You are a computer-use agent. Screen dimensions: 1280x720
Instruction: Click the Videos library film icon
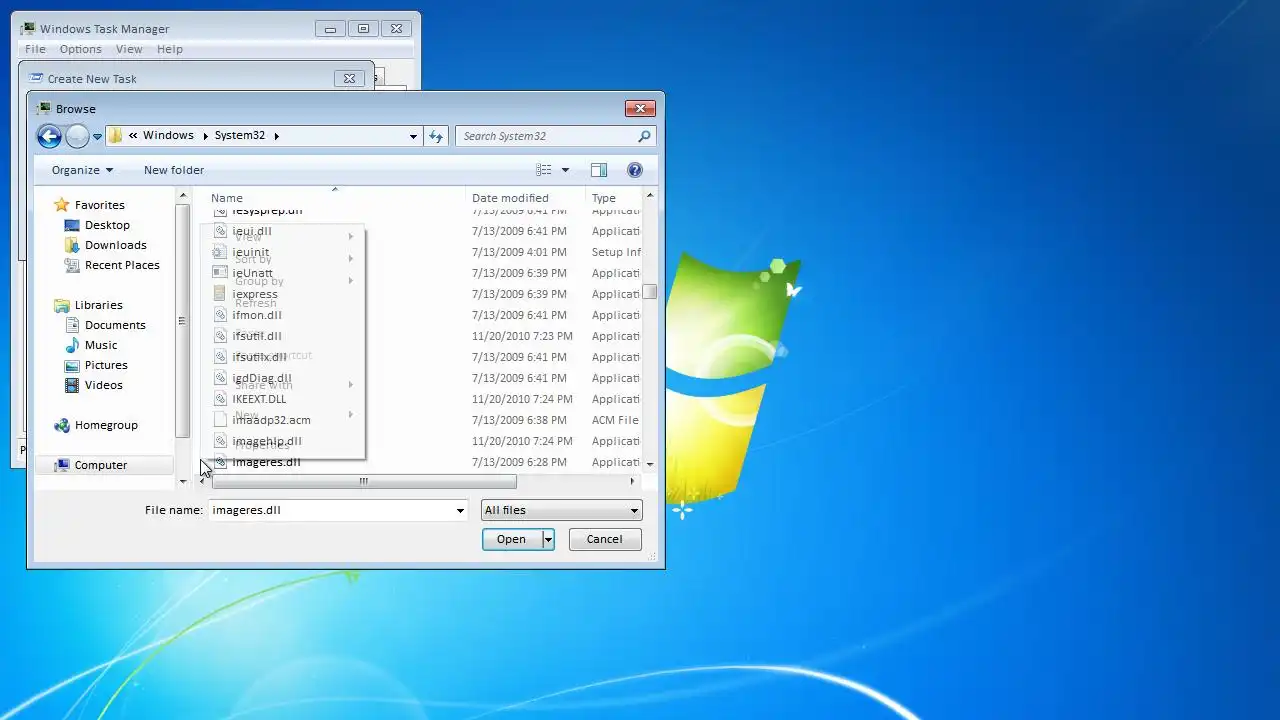click(x=72, y=385)
